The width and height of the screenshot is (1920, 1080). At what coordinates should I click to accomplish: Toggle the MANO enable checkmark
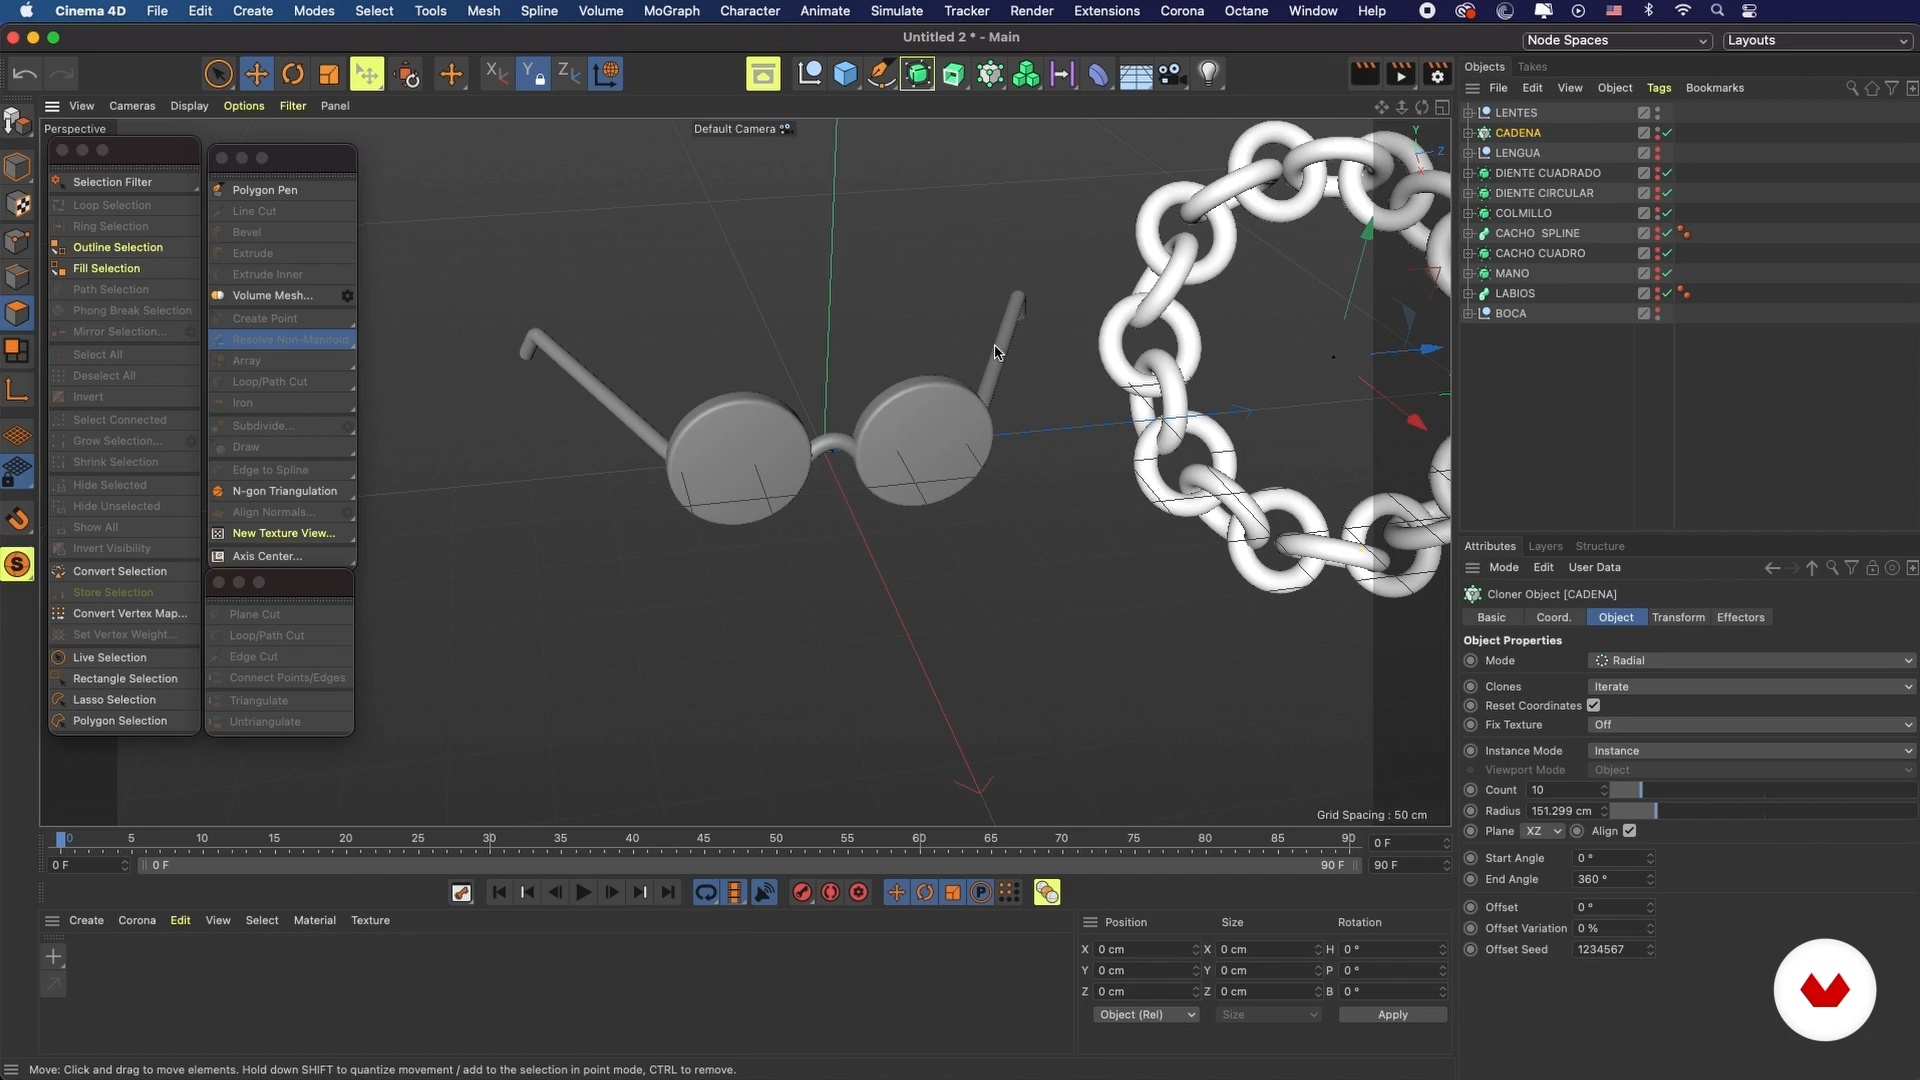coord(1669,273)
